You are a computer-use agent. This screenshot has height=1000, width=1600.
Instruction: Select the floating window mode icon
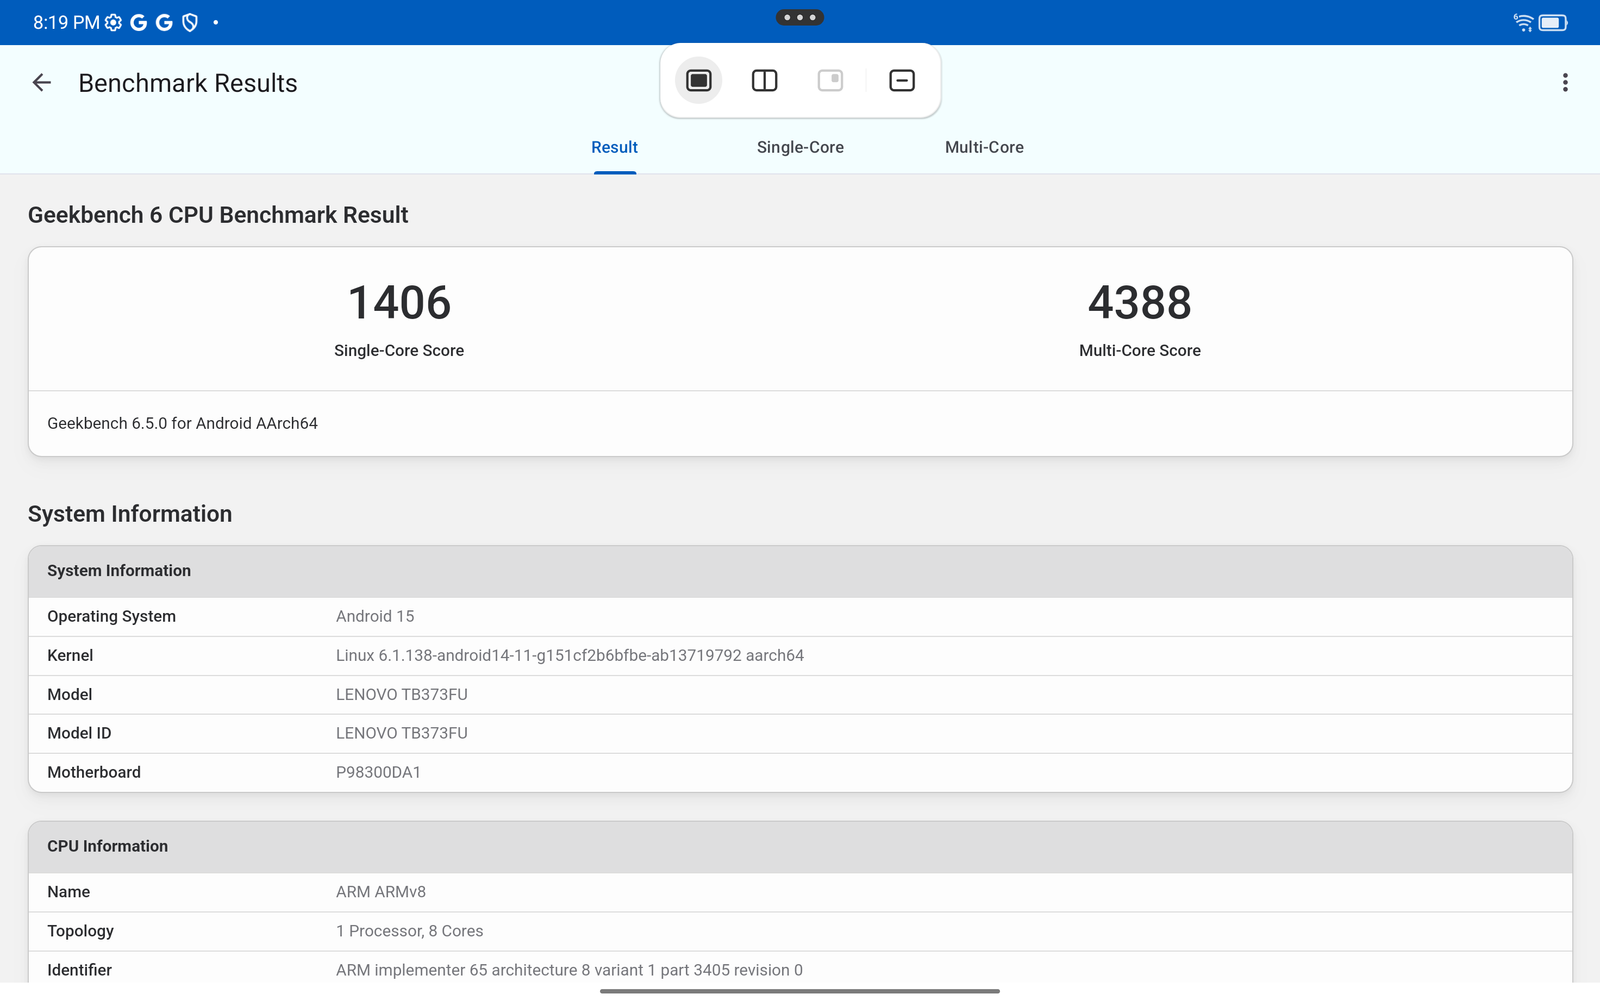click(831, 81)
